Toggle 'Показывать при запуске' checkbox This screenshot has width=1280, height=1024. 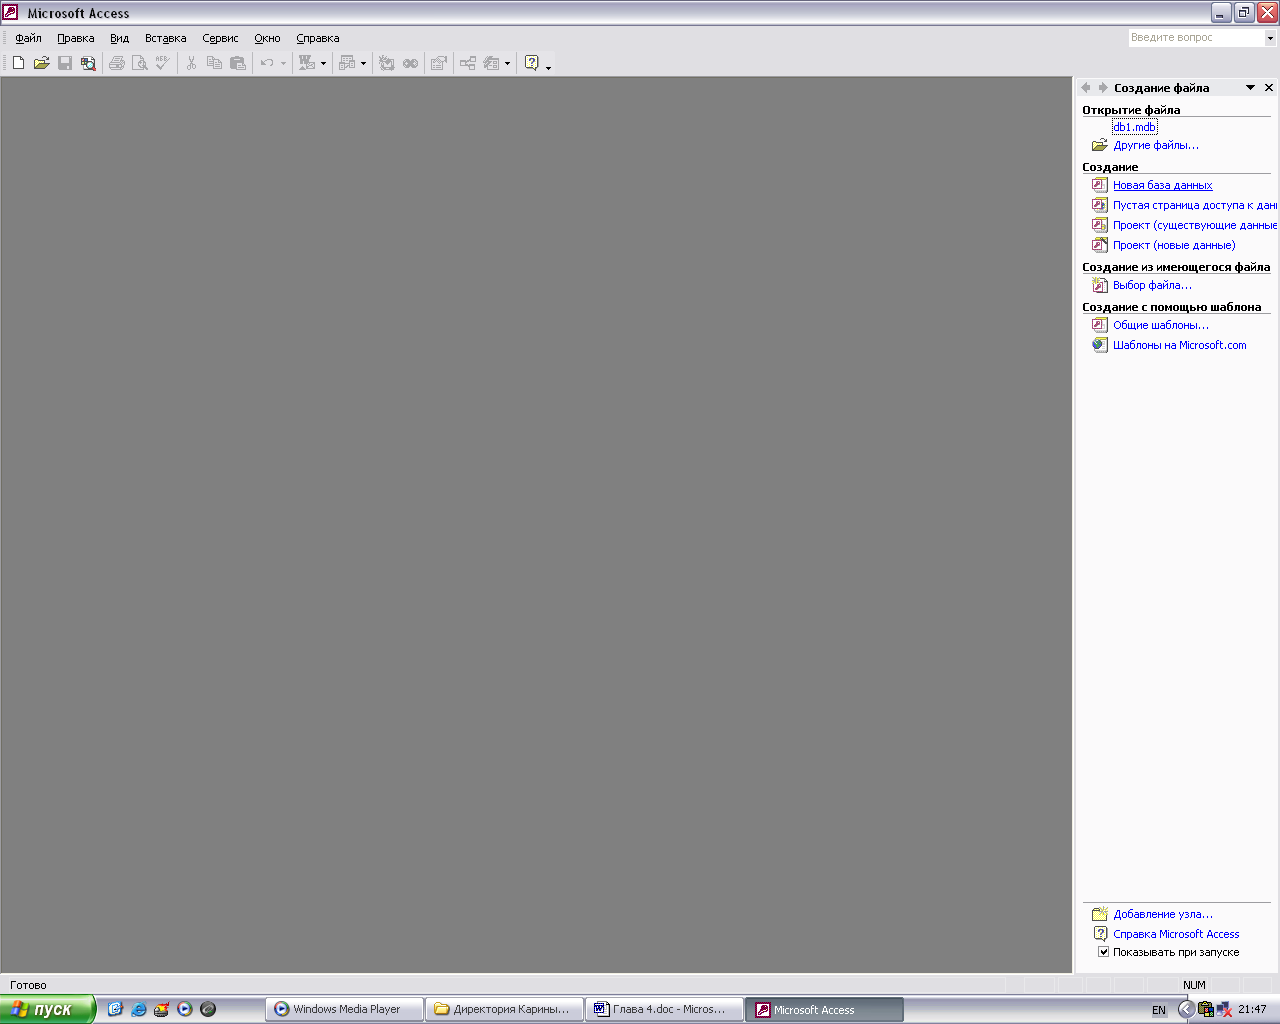pyautogui.click(x=1104, y=952)
